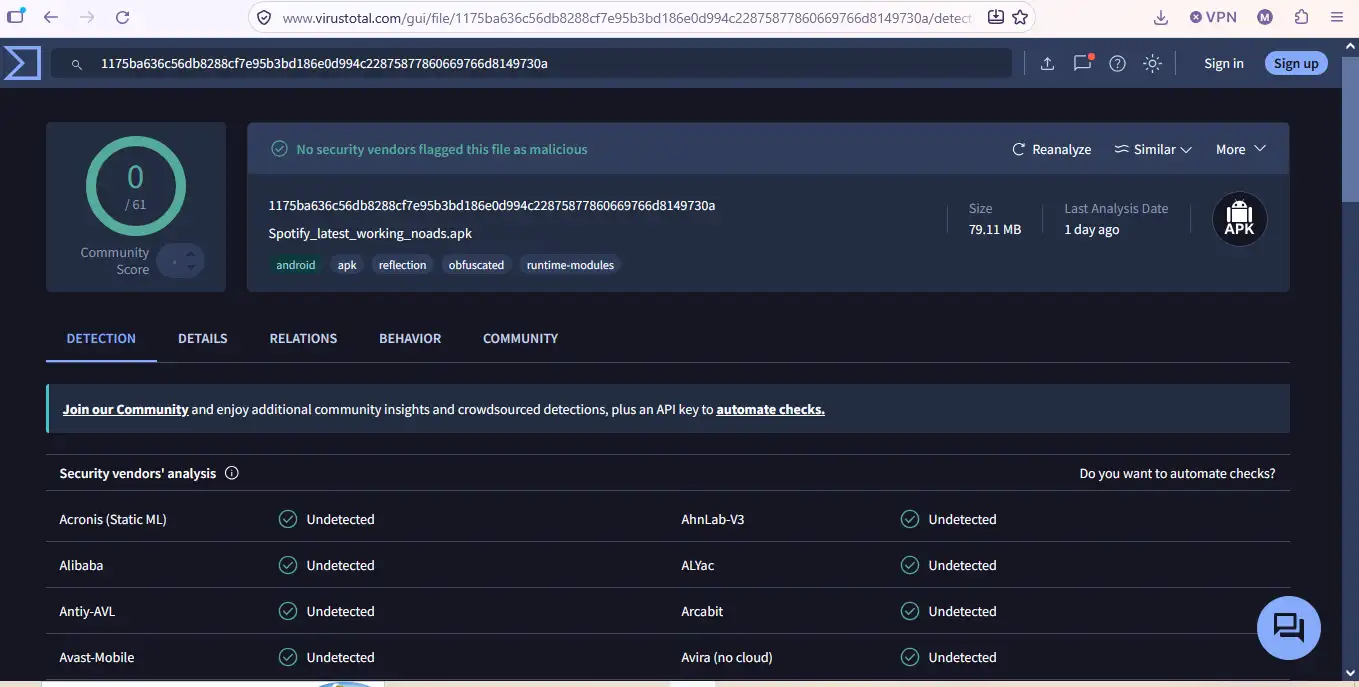Screen dimensions: 1359x687
Task: Click the VirusTotal logo icon
Action: click(x=22, y=63)
